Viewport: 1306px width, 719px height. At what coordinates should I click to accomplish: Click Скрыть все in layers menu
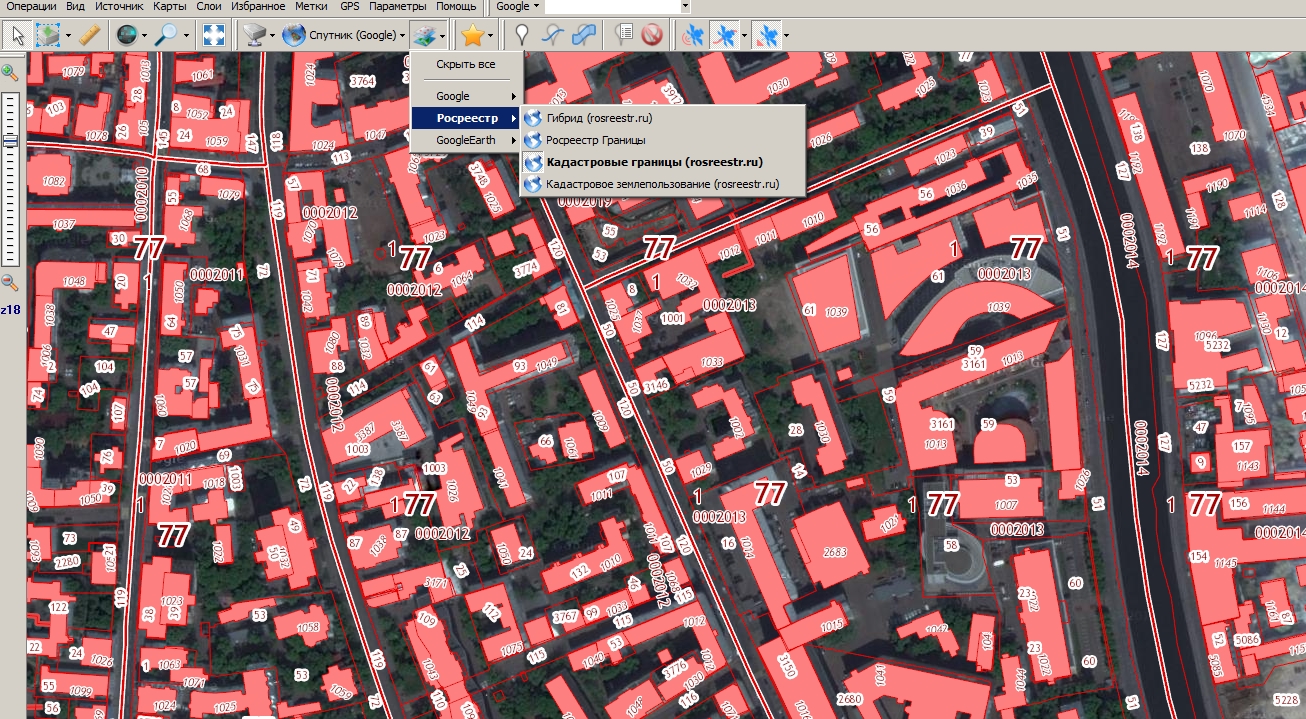click(465, 64)
